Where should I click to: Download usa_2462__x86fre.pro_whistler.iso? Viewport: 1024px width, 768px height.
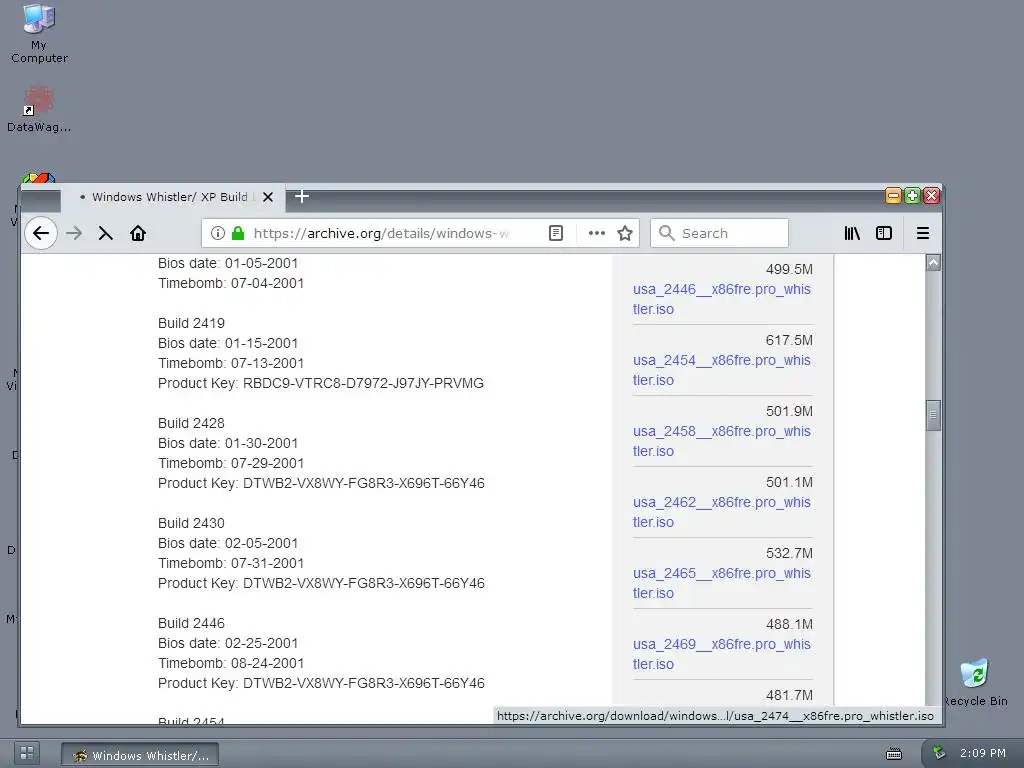click(722, 512)
